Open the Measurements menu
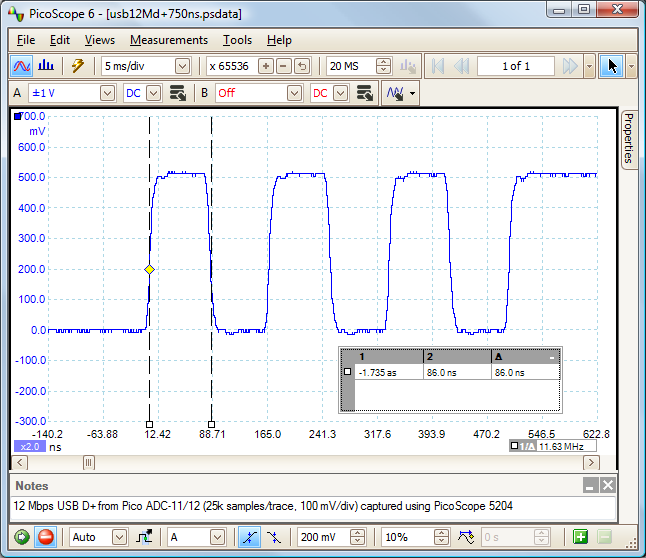The height and width of the screenshot is (558, 646). pos(169,40)
